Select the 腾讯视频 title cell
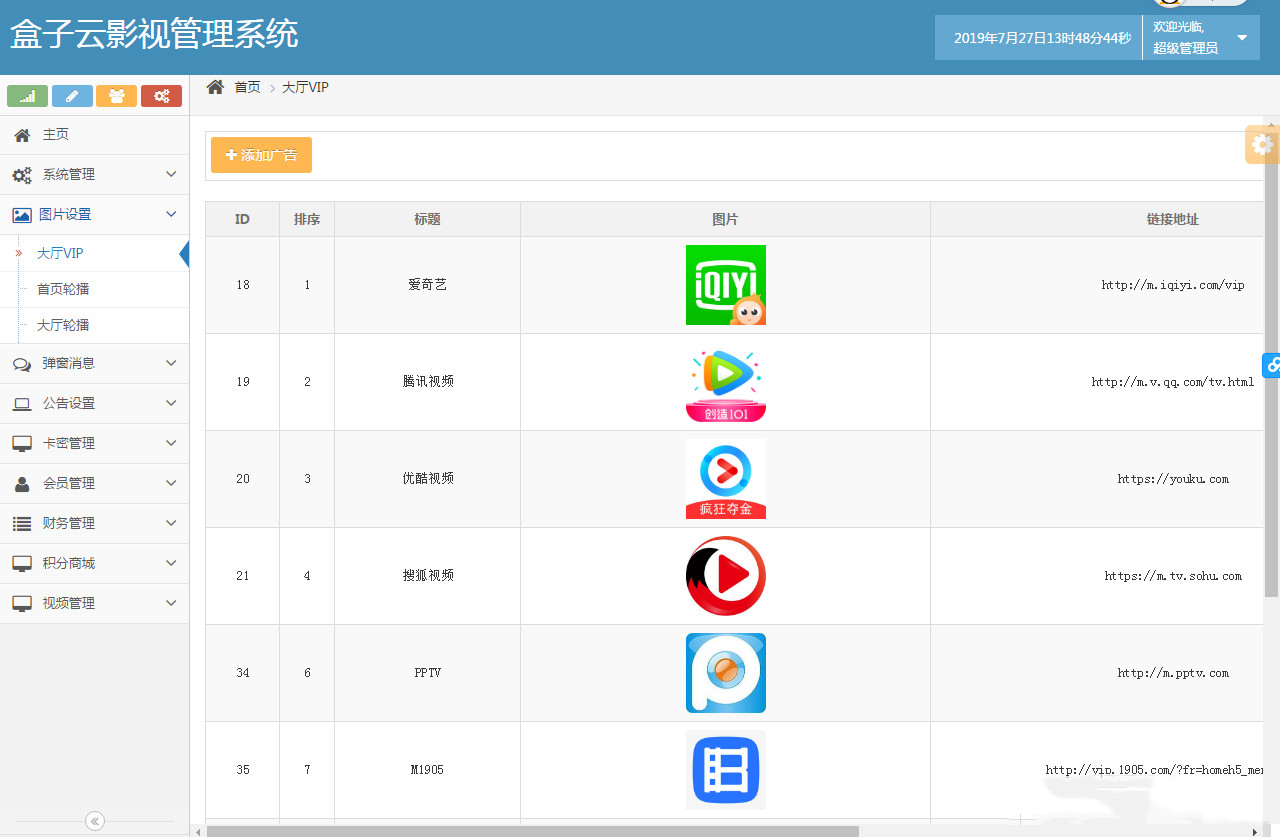 pyautogui.click(x=427, y=382)
